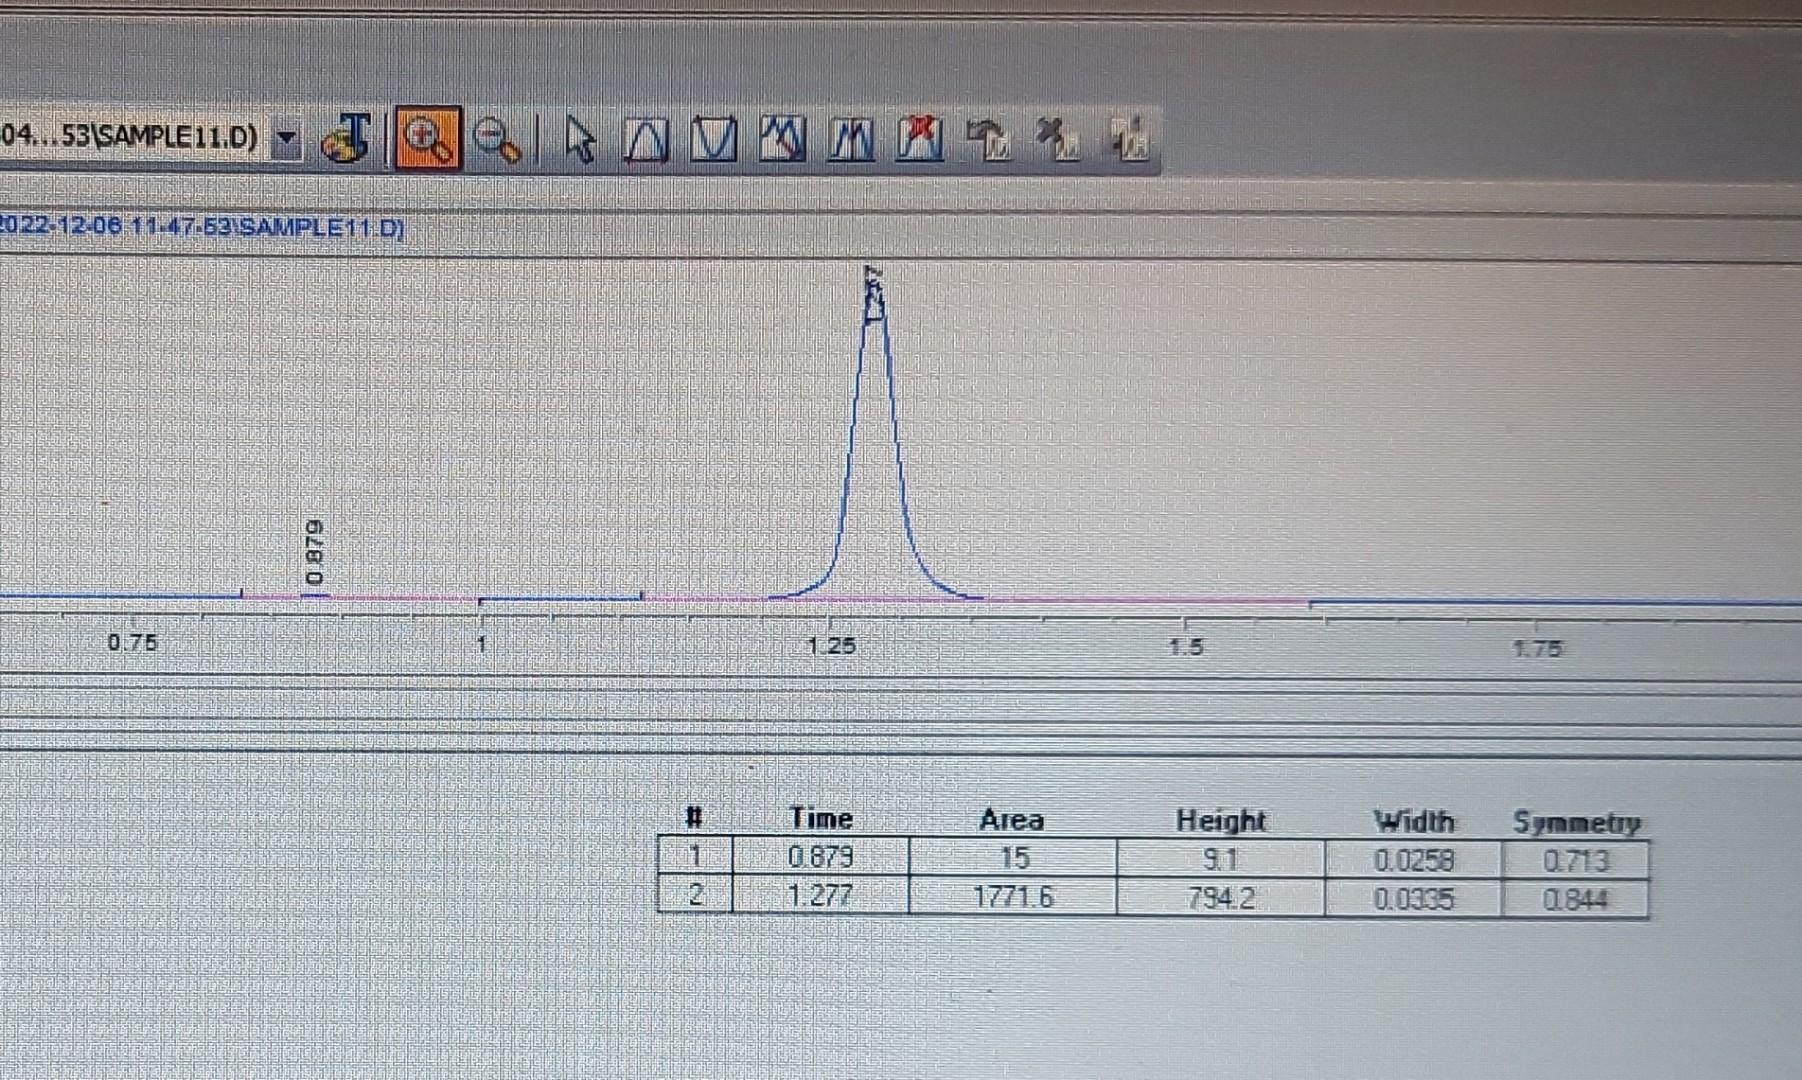This screenshot has height=1080, width=1802.
Task: Select the valley baseline integration tool
Action: [x=712, y=140]
